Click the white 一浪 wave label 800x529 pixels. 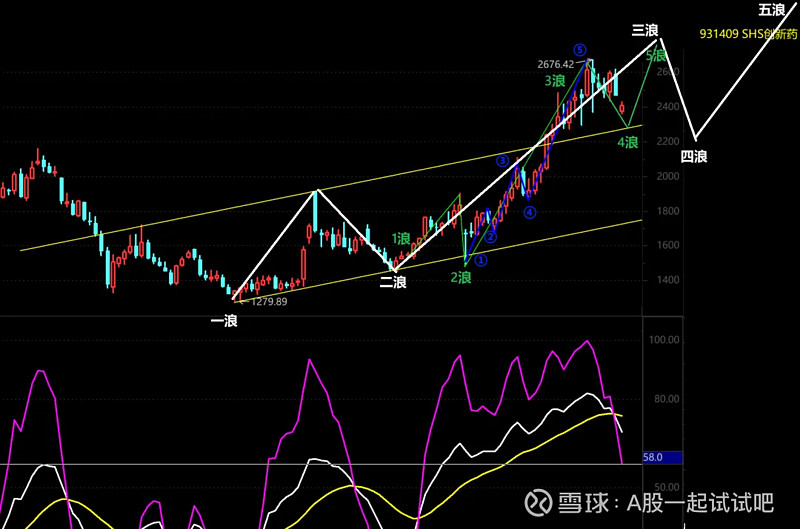click(224, 321)
